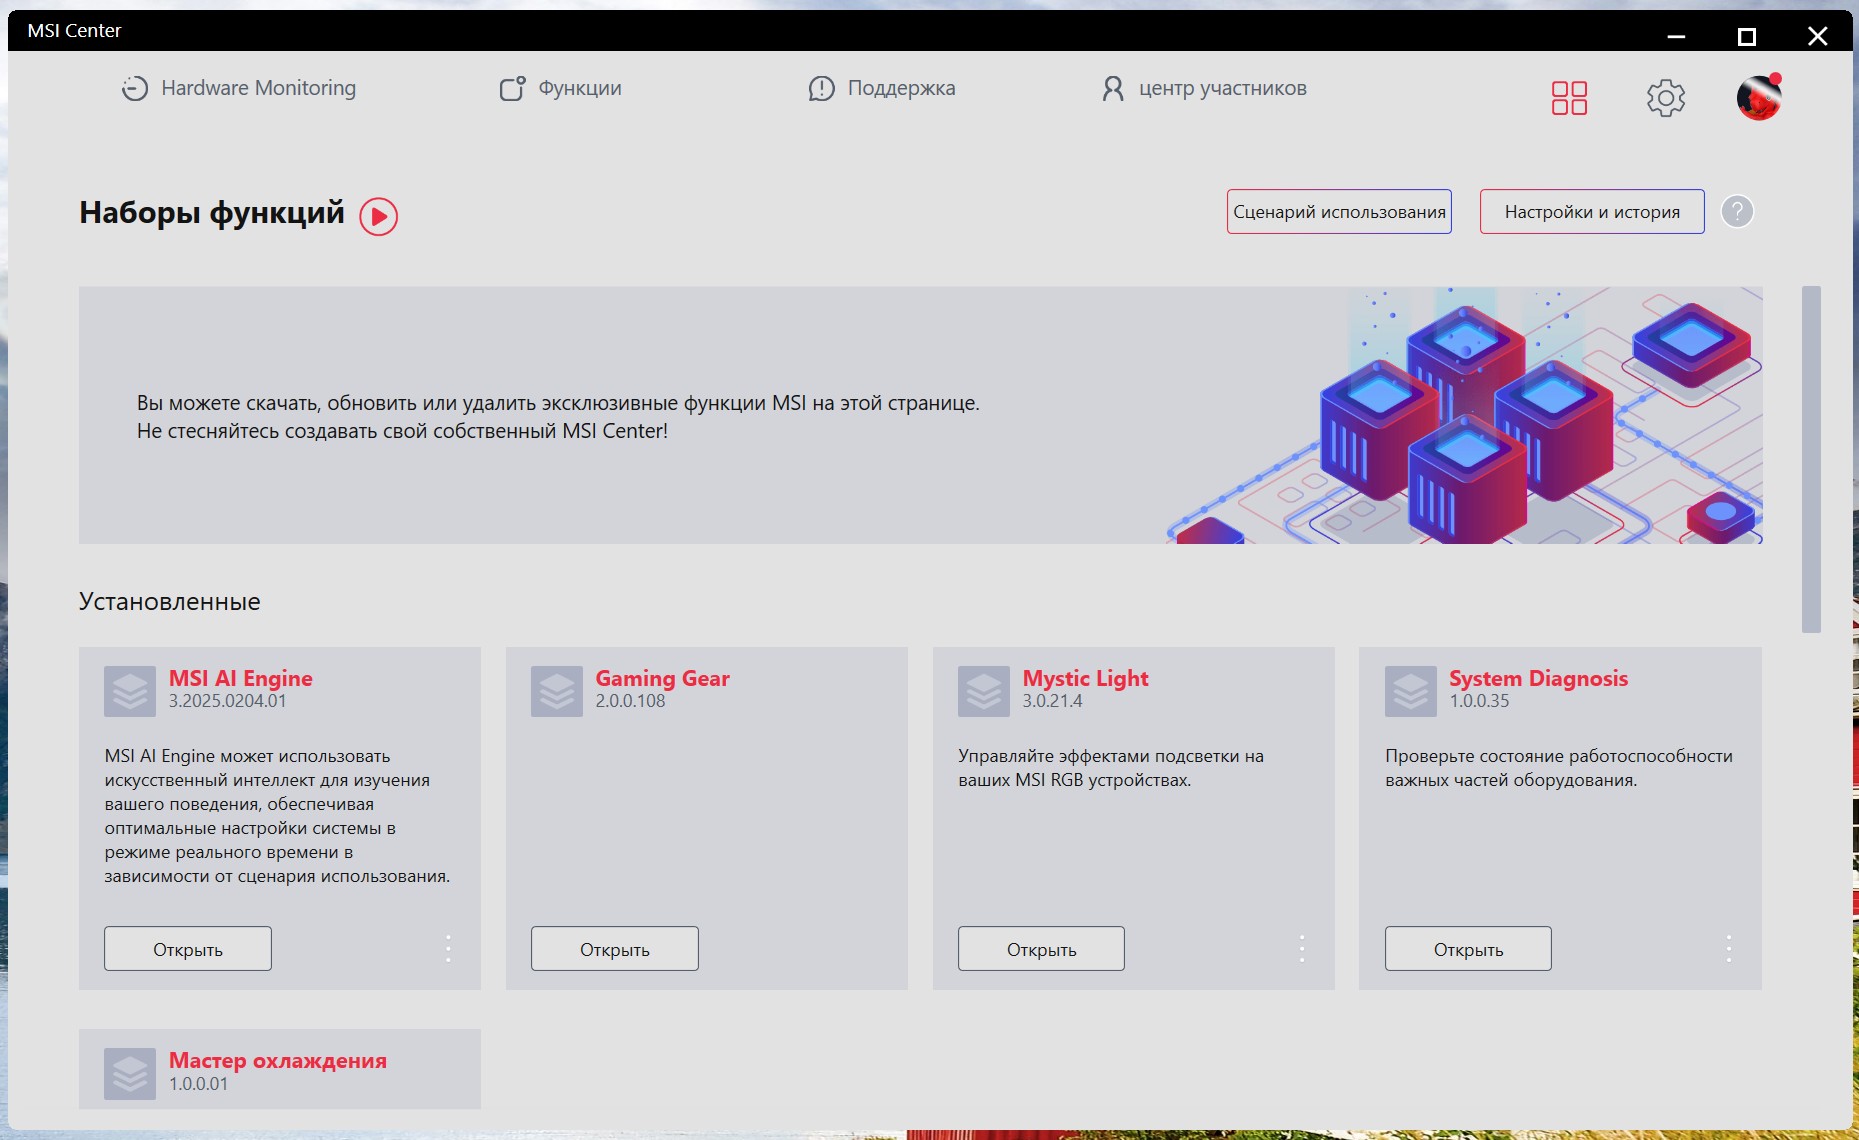Click the Mystic Light title
This screenshot has height=1140, width=1859.
click(x=1085, y=678)
